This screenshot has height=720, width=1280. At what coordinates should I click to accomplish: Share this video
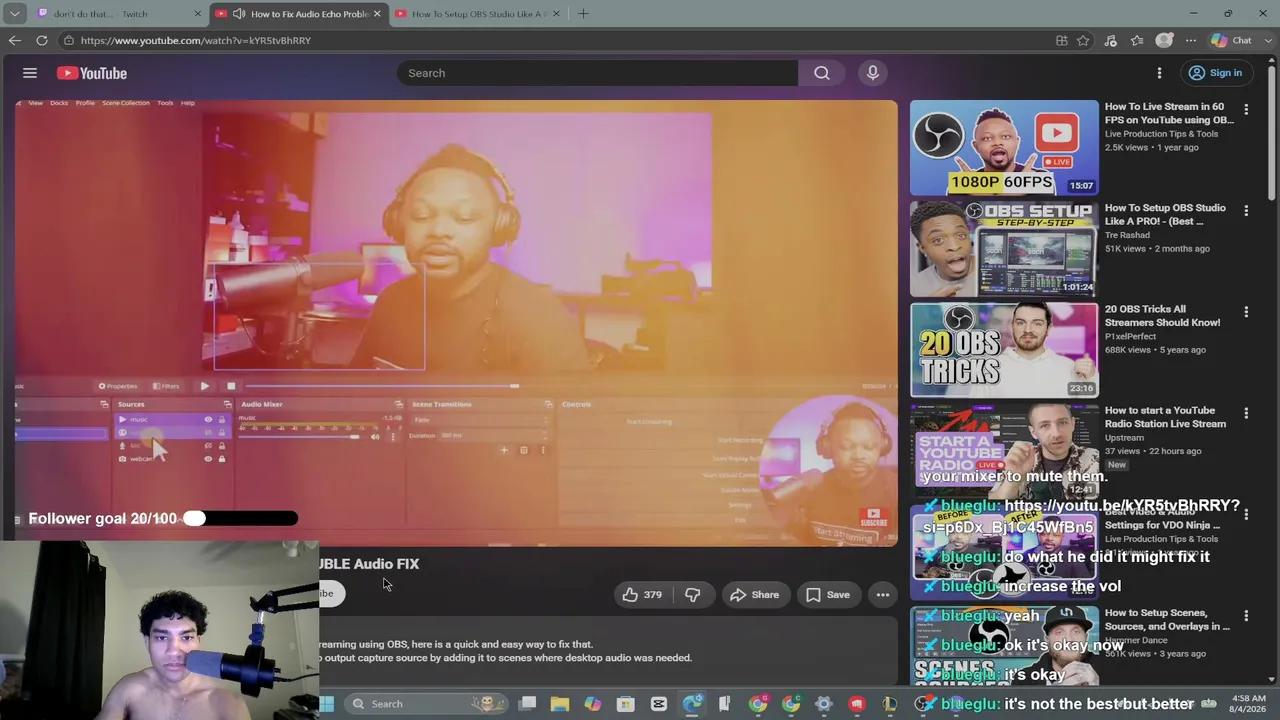tap(755, 595)
